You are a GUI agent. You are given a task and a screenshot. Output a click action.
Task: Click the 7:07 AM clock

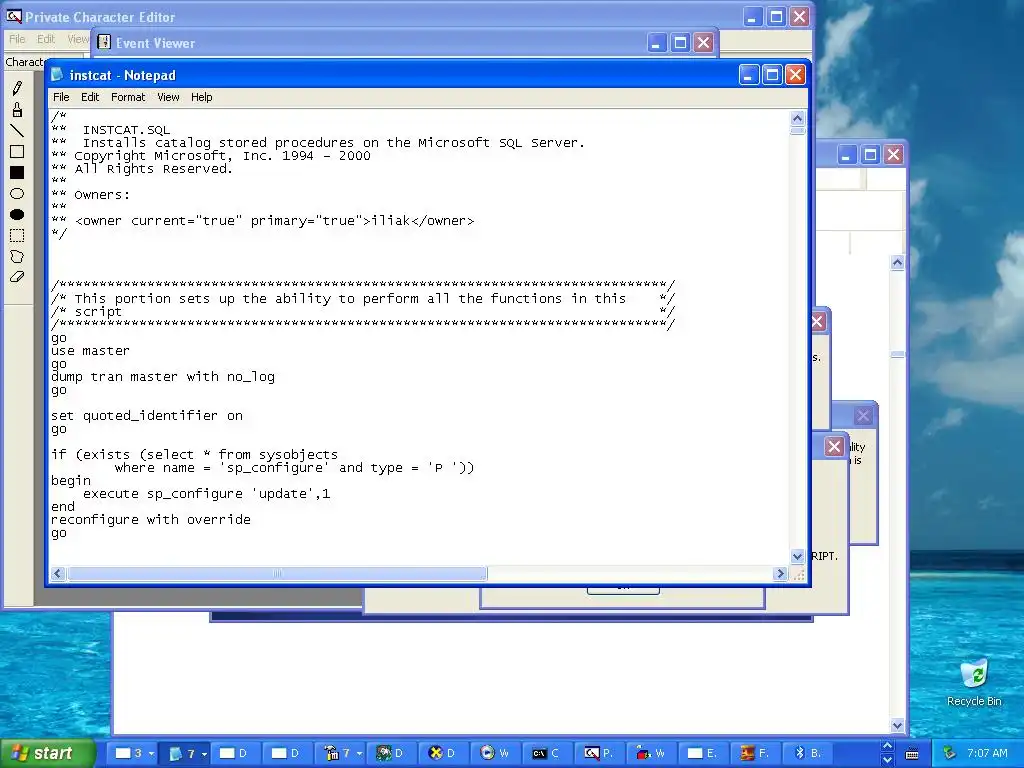click(987, 753)
